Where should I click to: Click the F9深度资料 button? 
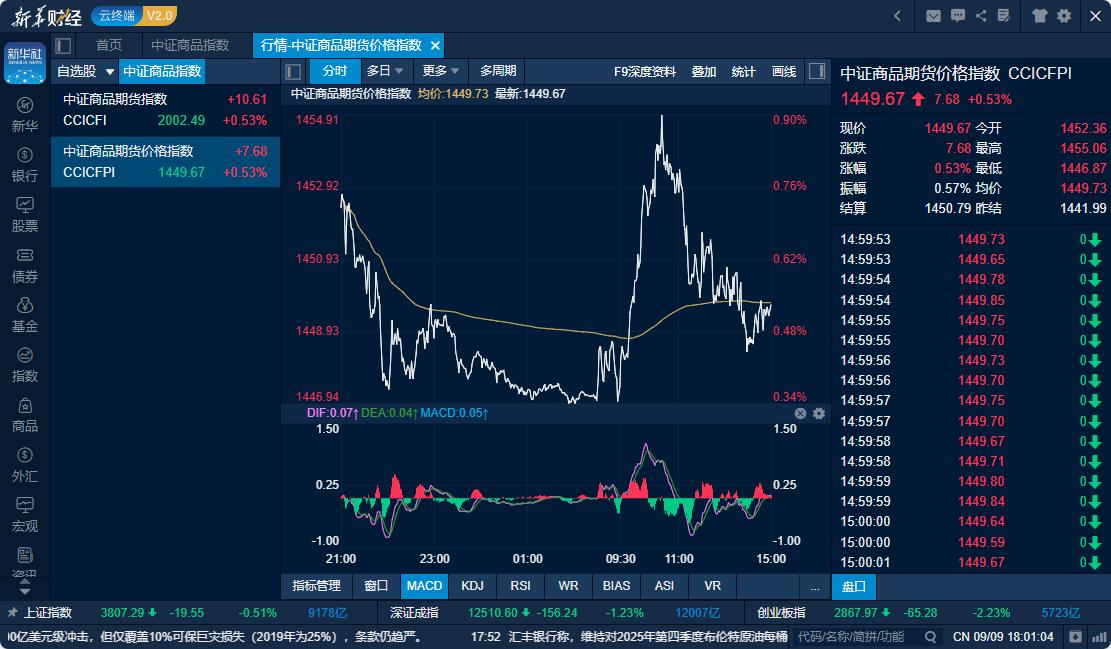coord(645,71)
